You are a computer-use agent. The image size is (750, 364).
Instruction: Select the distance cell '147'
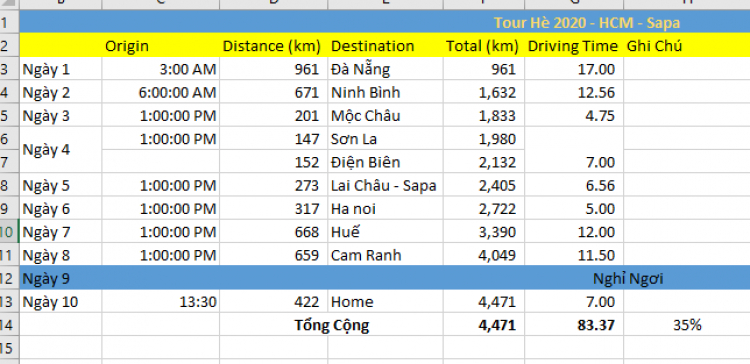(274, 139)
